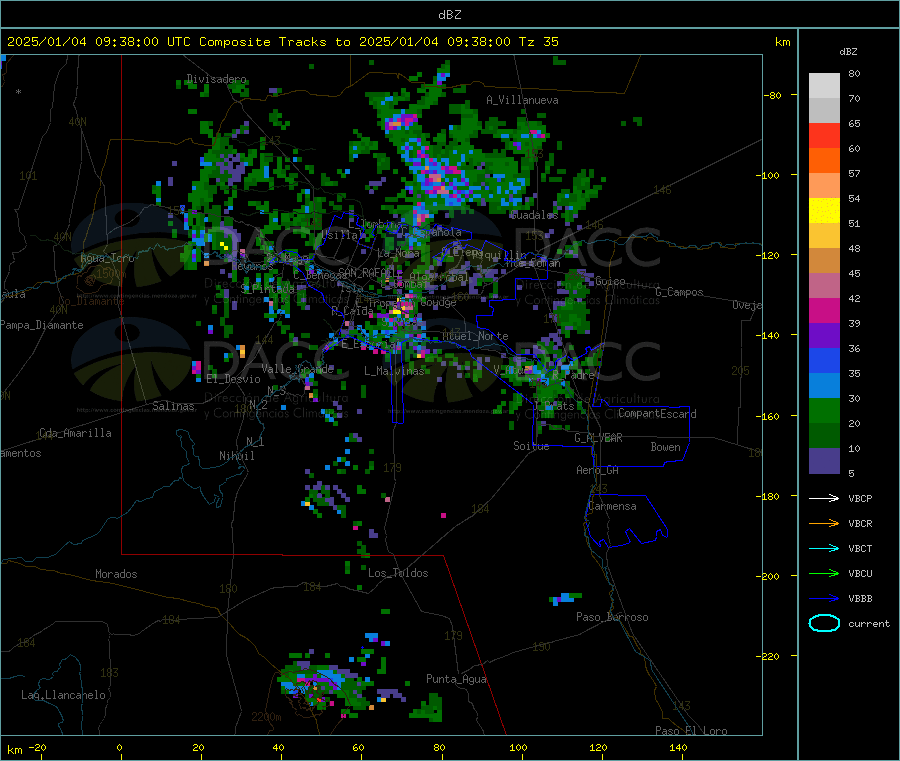Click the Lag.Llancanelo map label
Screen dimensions: 900x761
63,695
